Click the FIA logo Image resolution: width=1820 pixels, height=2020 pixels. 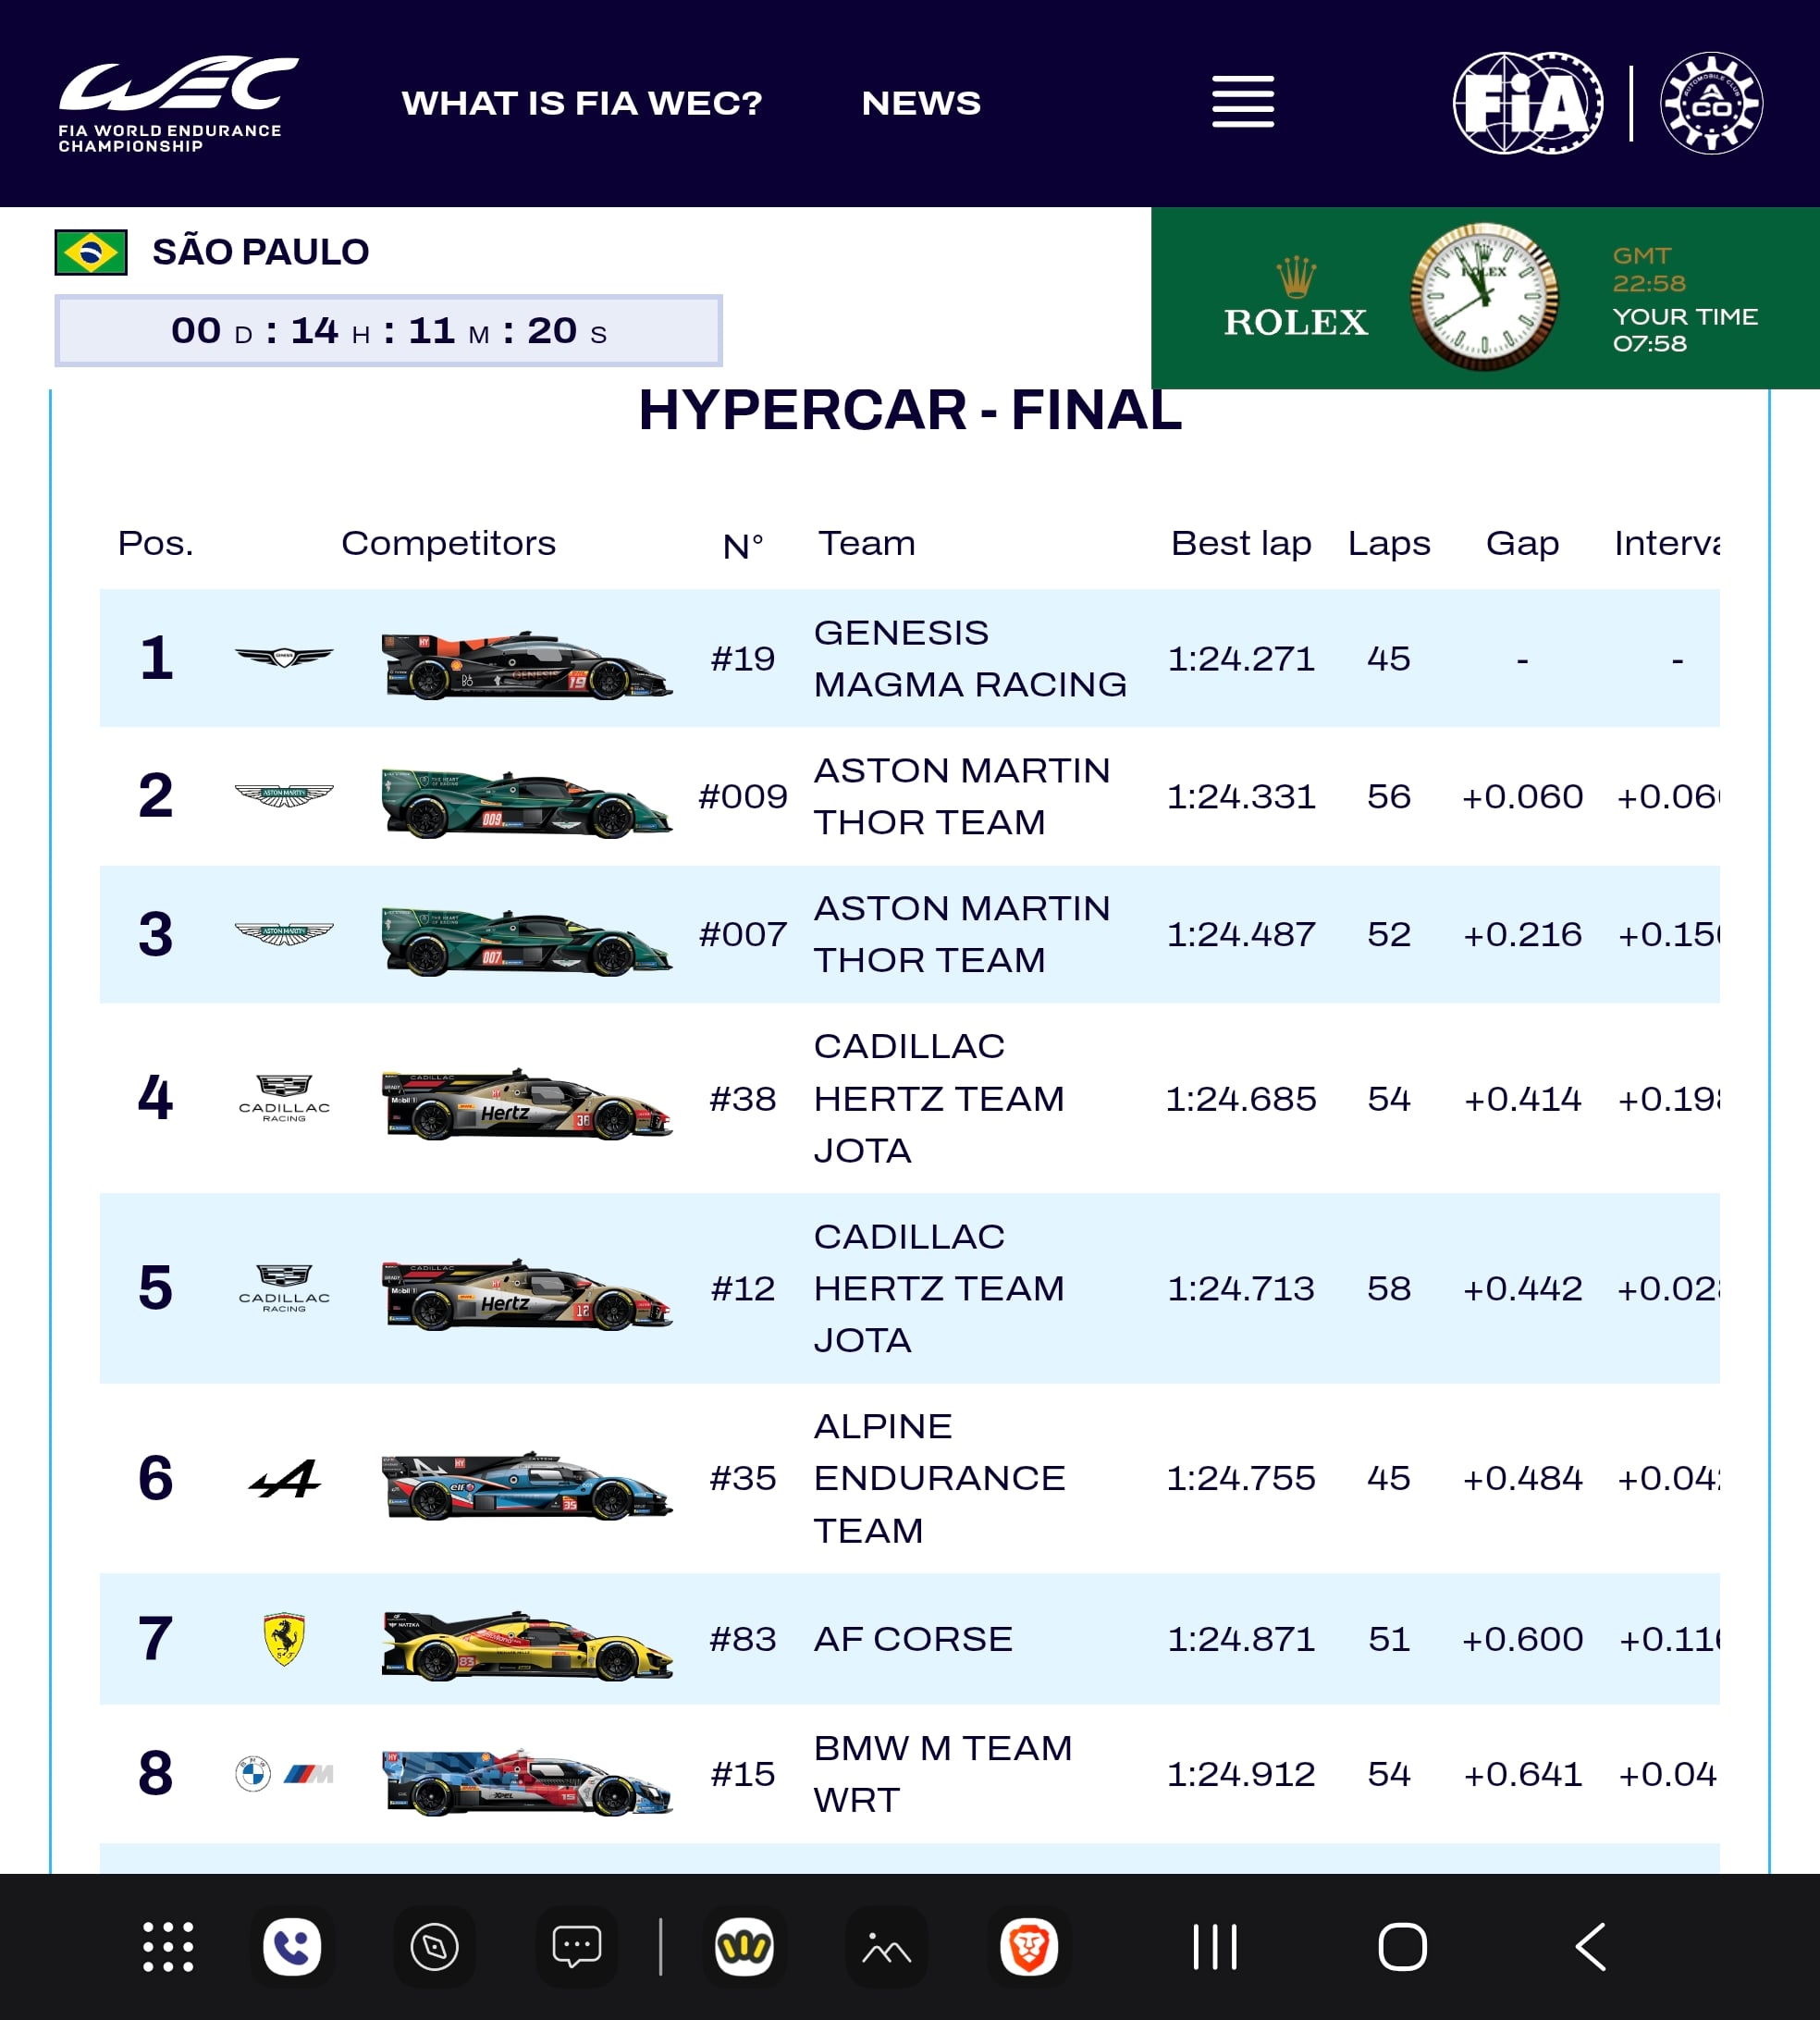(1527, 103)
